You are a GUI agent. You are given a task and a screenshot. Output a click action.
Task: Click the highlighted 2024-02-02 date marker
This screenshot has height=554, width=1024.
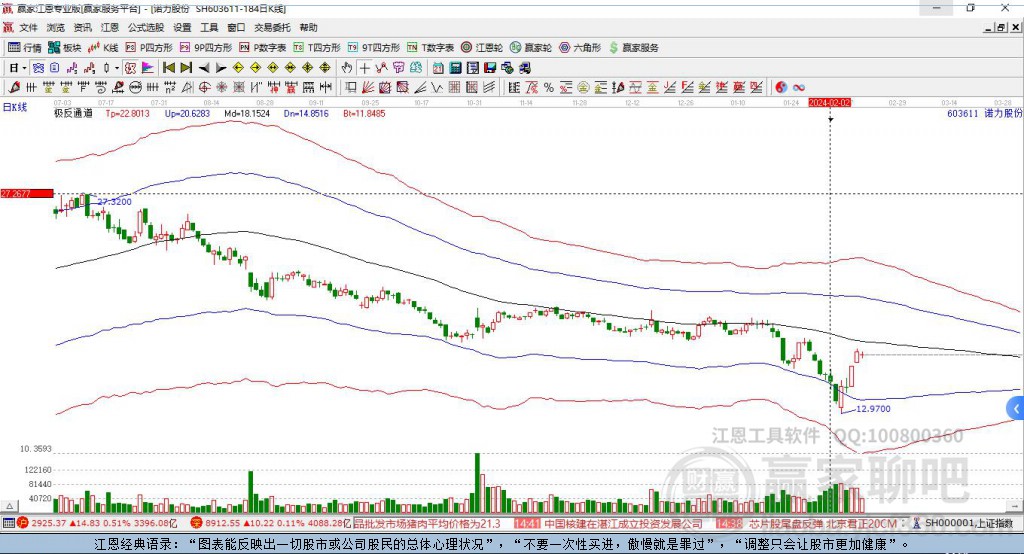point(829,103)
